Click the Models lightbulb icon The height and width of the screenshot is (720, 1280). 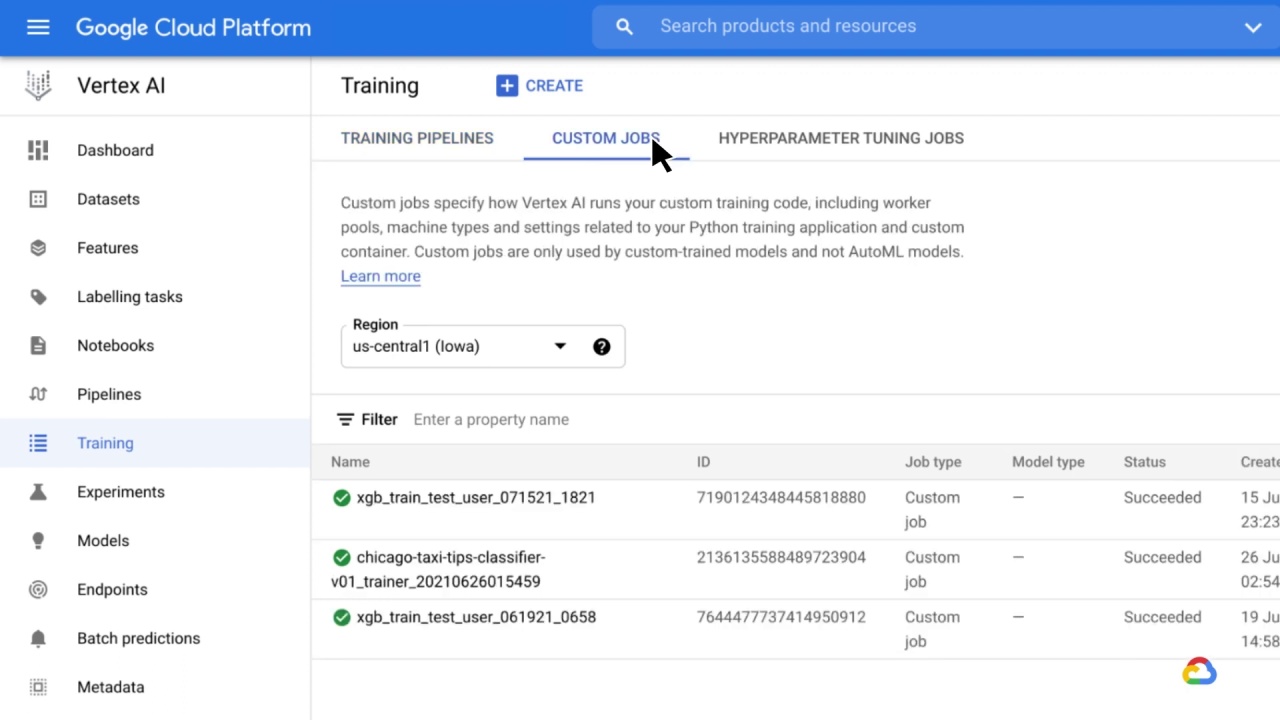38,541
